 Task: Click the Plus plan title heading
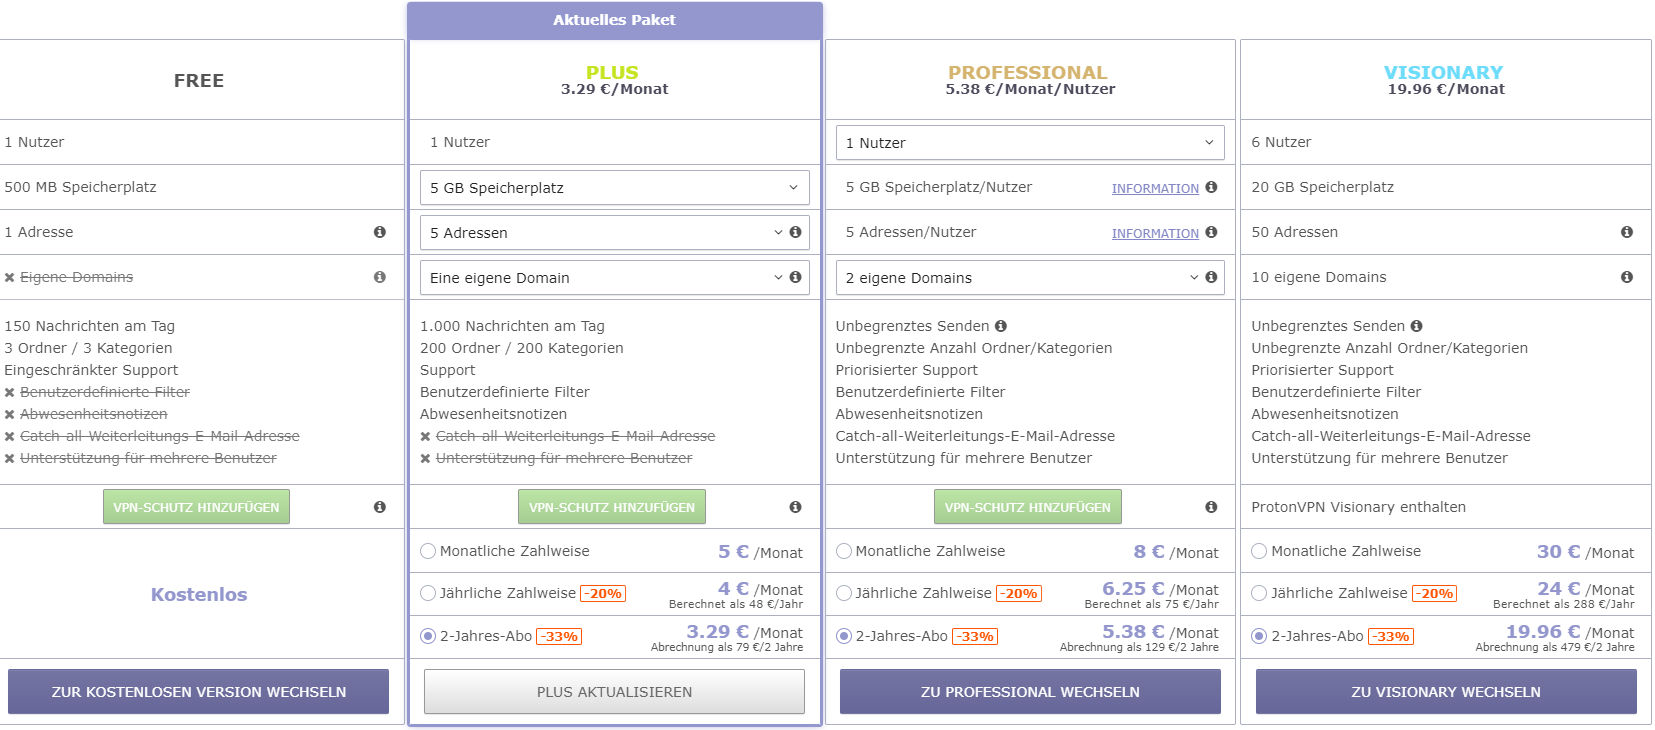pyautogui.click(x=612, y=72)
